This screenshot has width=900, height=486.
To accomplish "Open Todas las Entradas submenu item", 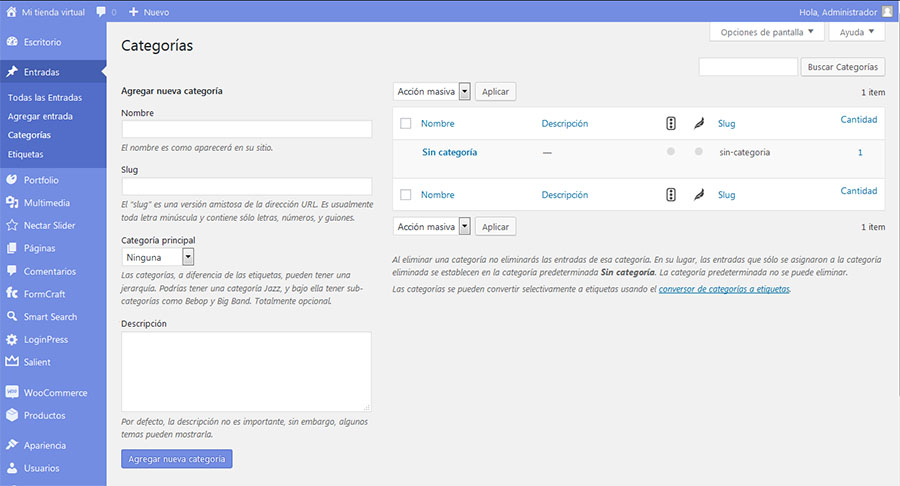I will click(45, 98).
